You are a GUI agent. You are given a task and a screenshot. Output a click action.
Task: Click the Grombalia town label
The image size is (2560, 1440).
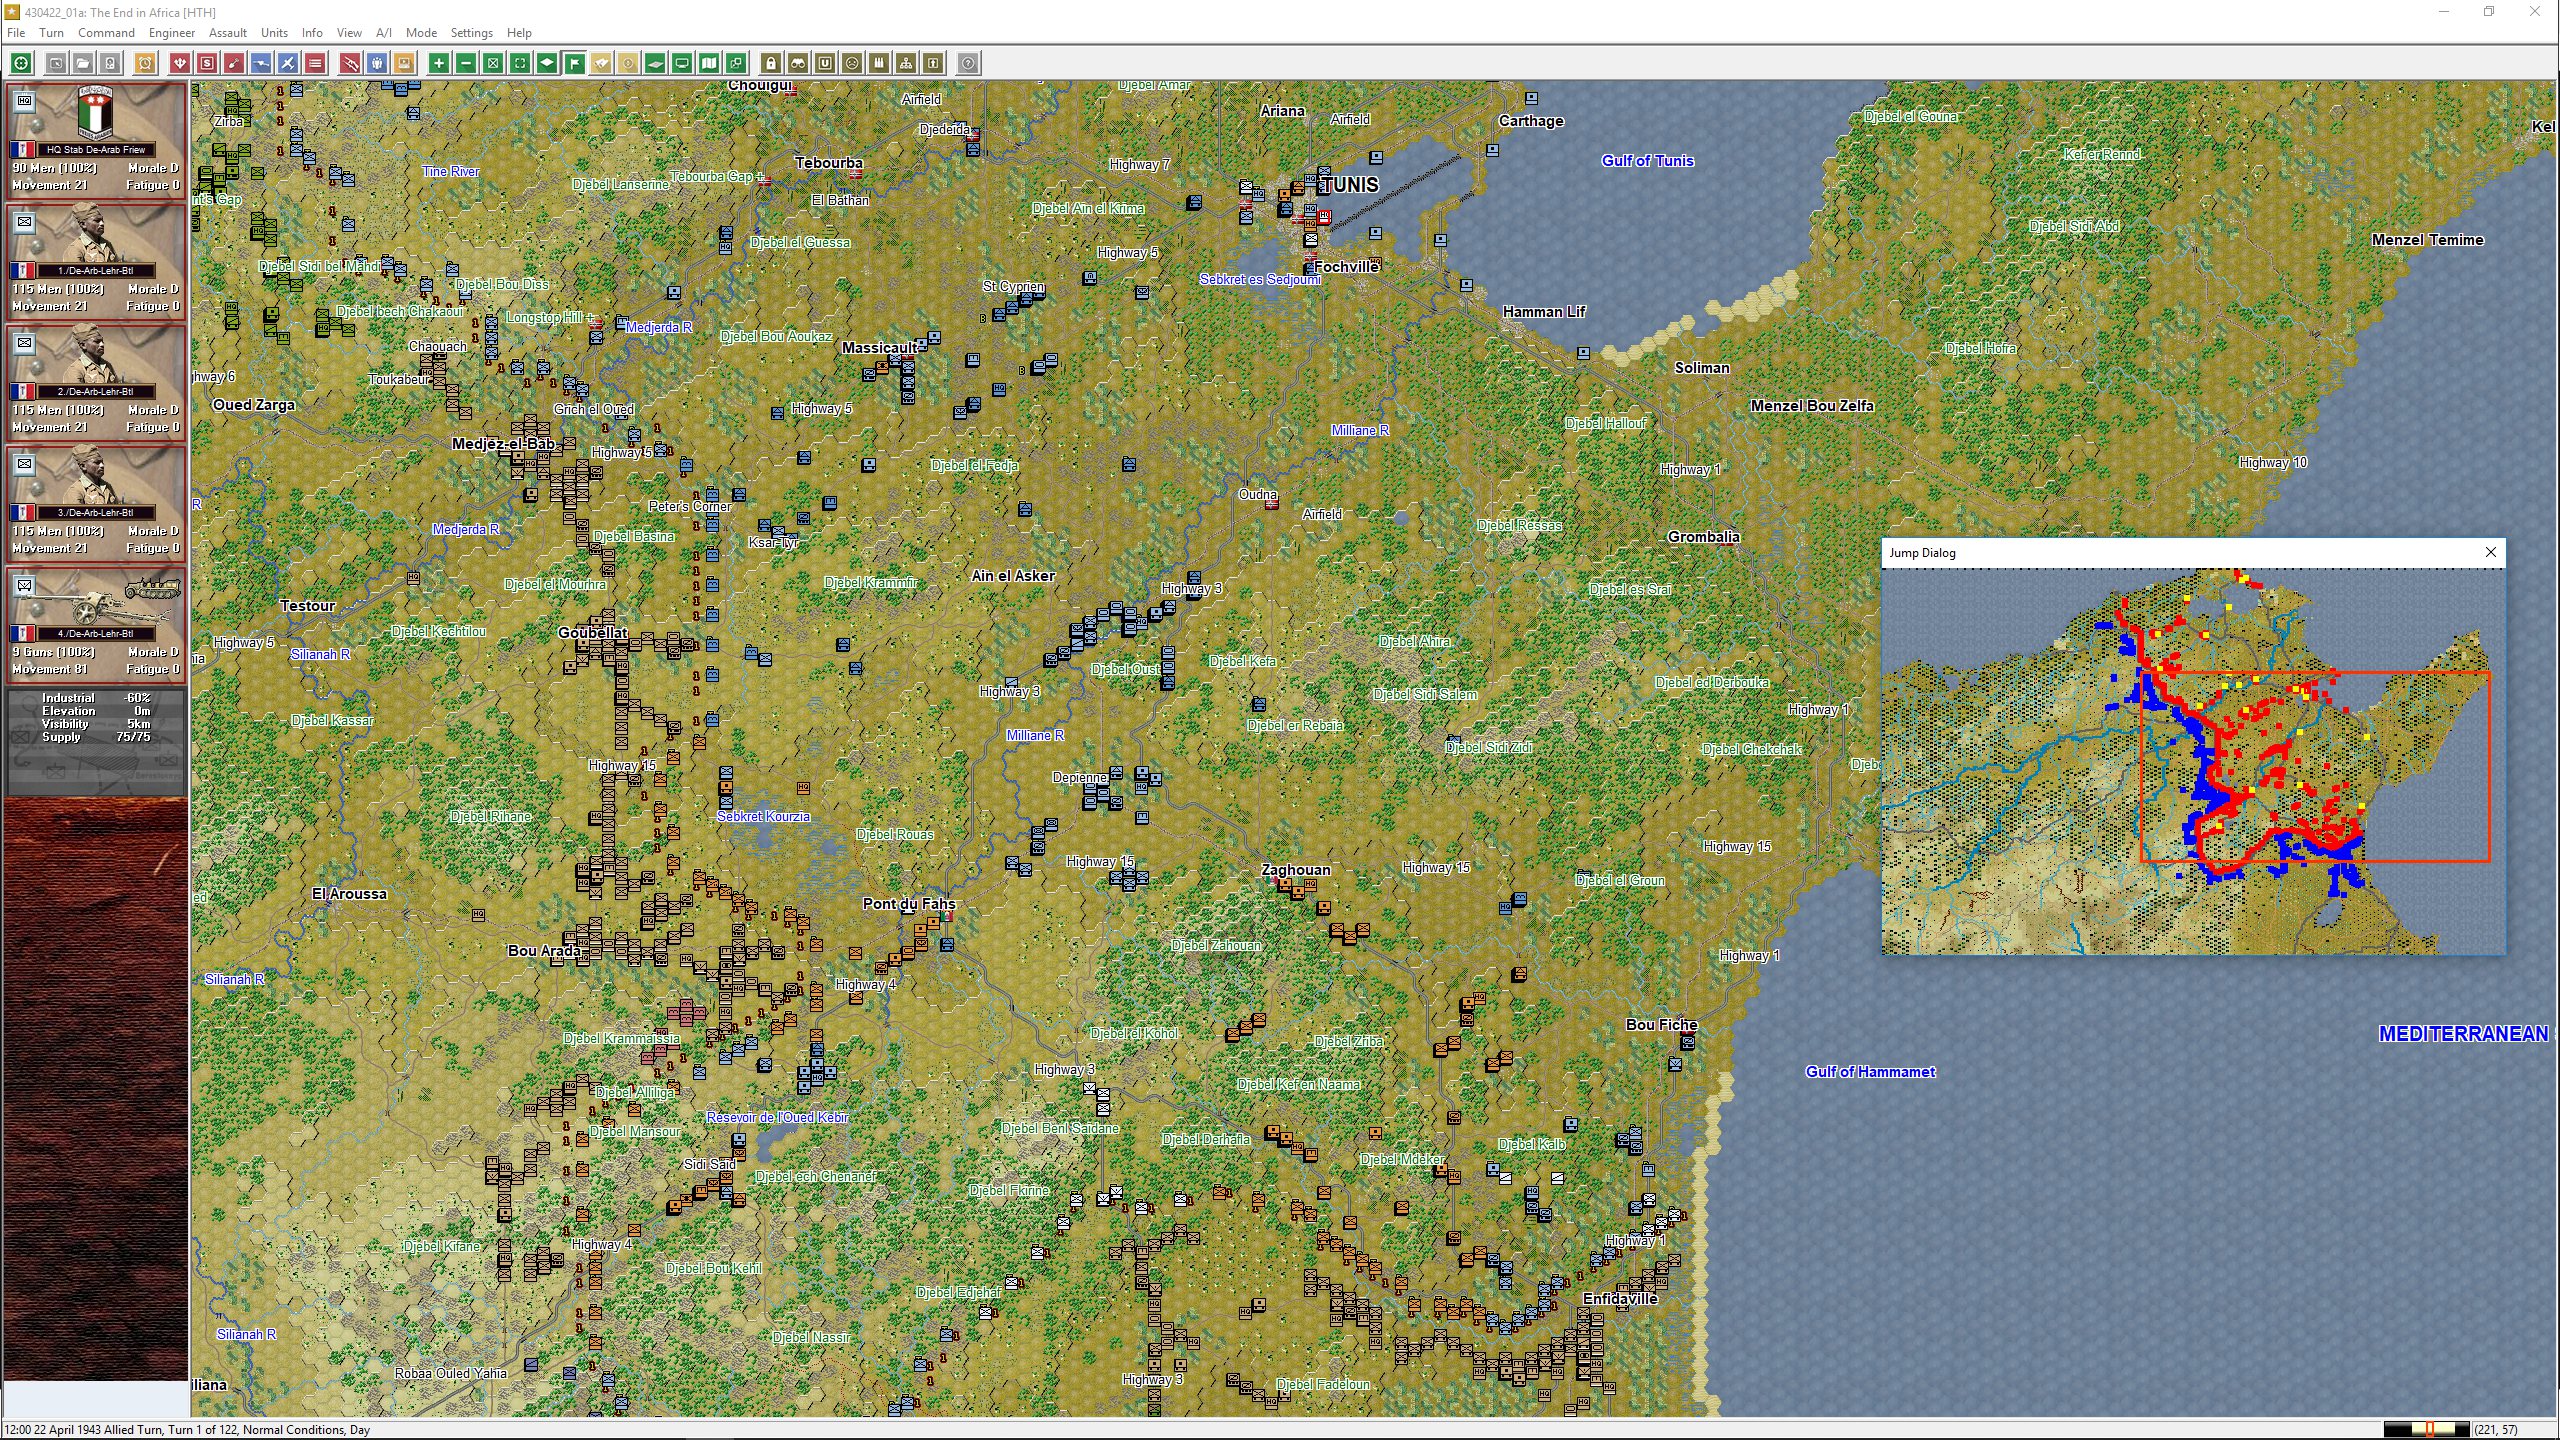(1703, 537)
